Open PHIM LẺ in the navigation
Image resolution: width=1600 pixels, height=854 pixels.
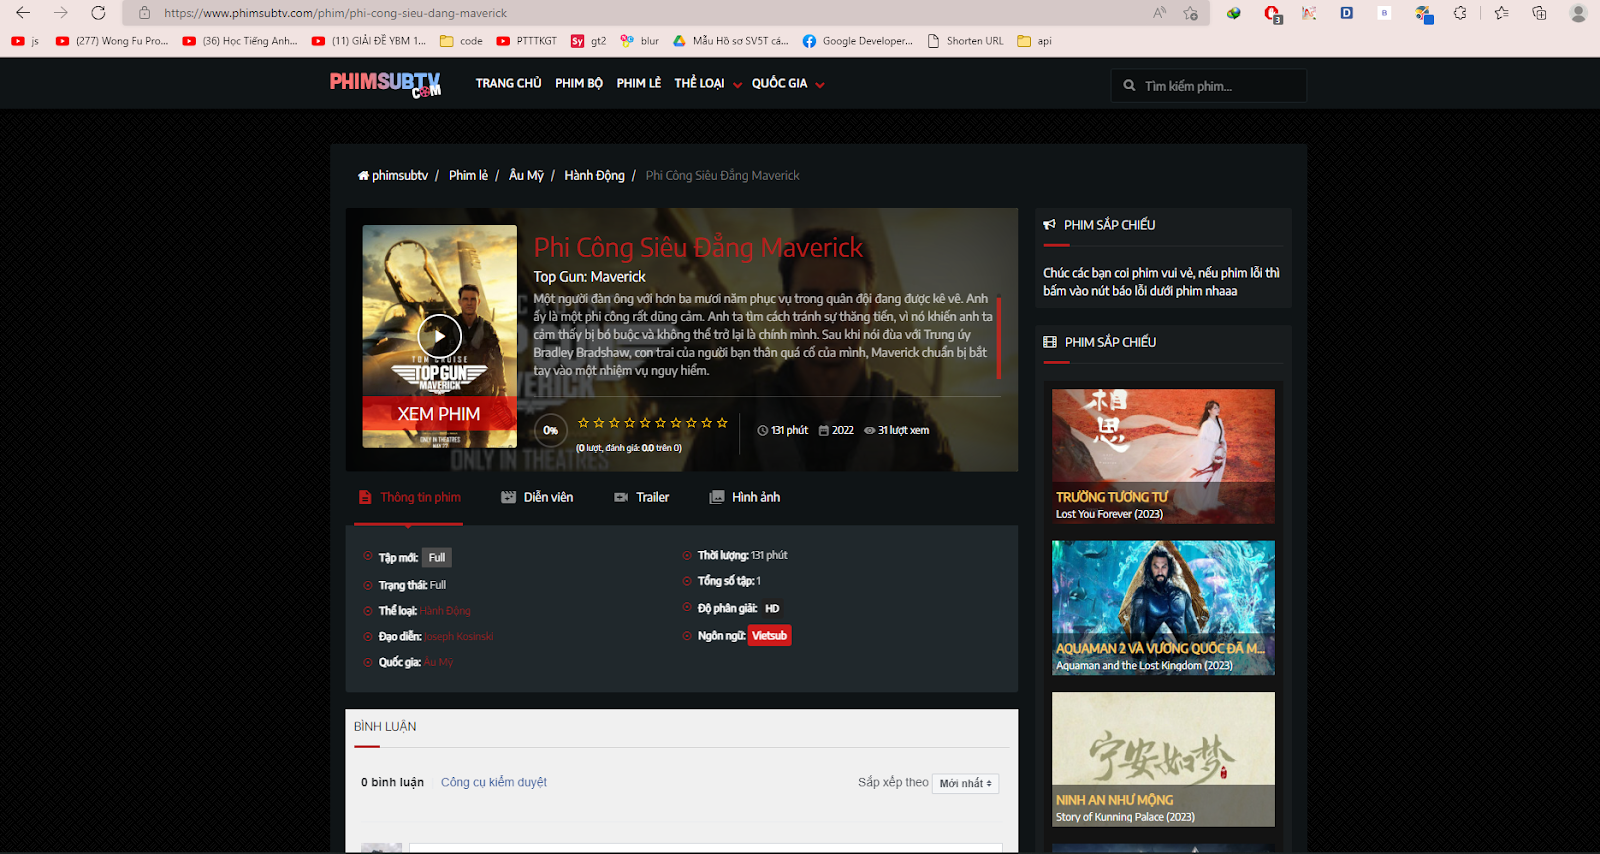pos(639,84)
